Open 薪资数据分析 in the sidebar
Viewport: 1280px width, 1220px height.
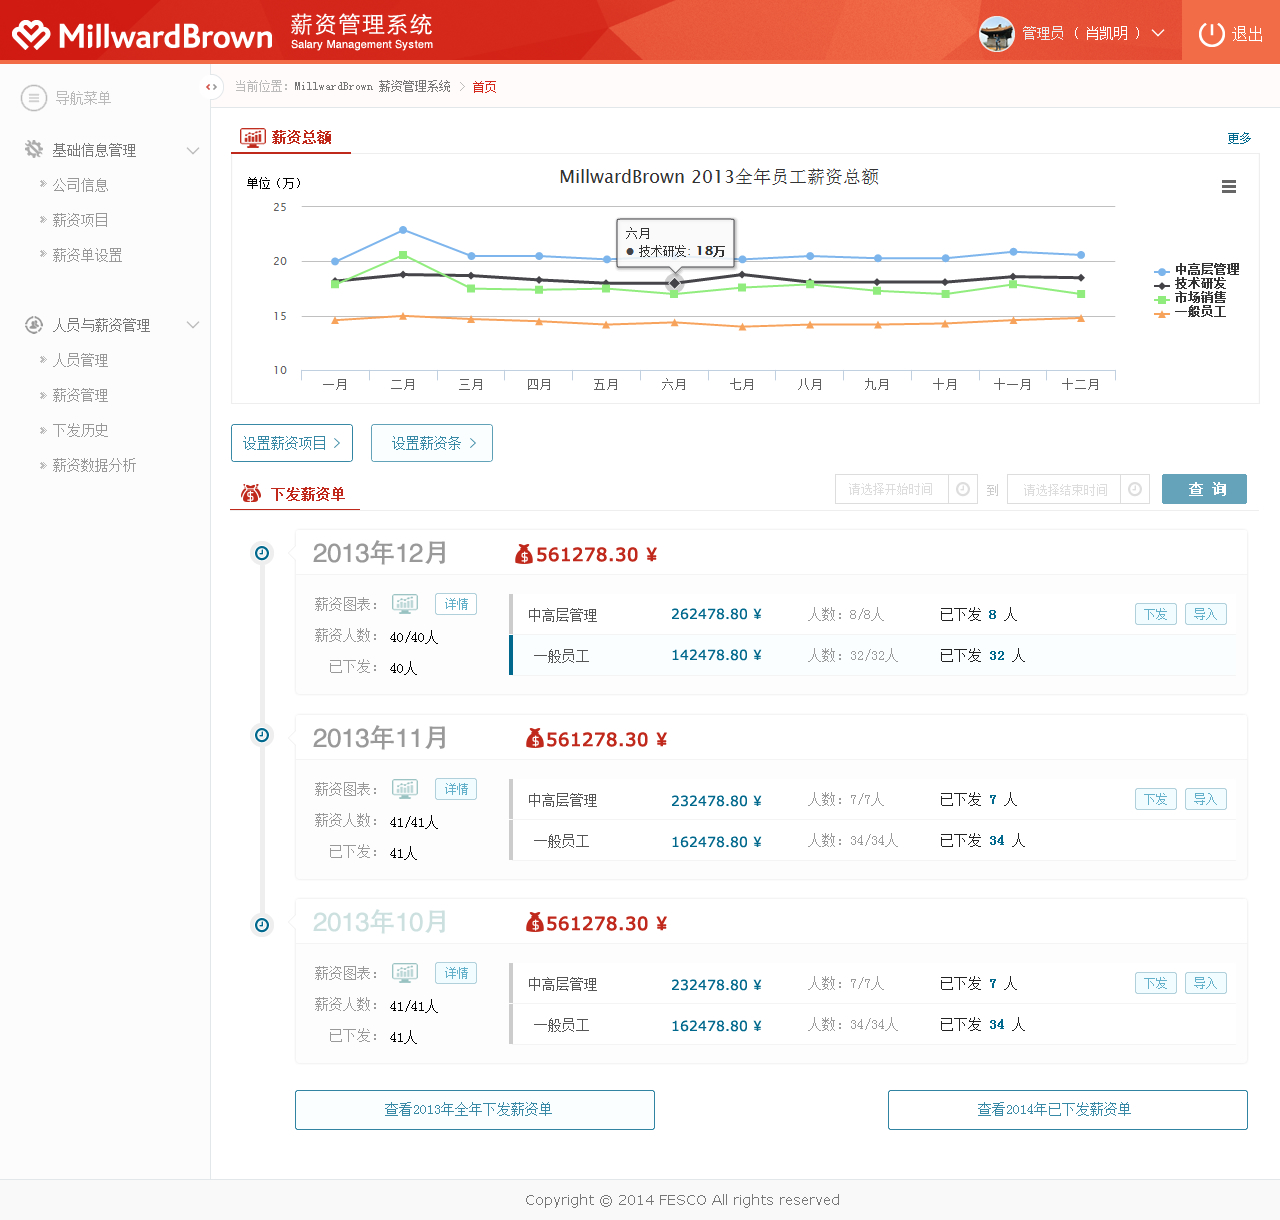coord(94,465)
